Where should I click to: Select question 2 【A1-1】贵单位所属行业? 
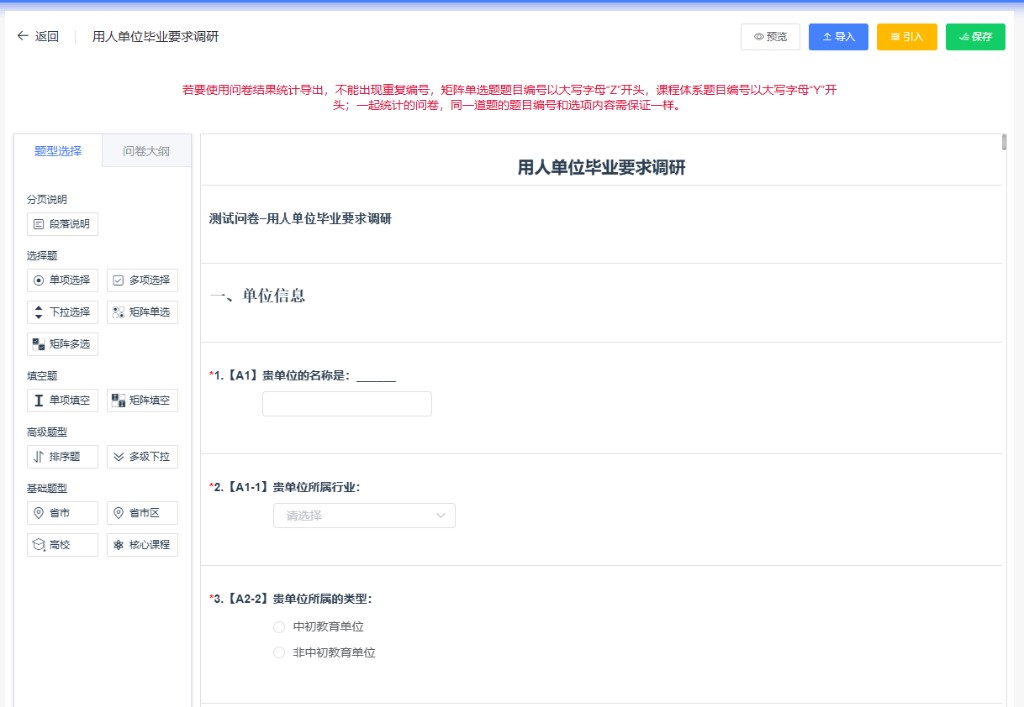[285, 487]
